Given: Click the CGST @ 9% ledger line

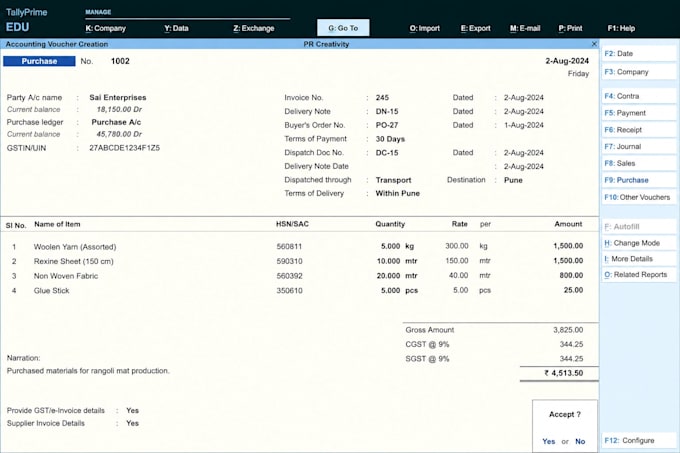Looking at the screenshot, I should [x=494, y=345].
